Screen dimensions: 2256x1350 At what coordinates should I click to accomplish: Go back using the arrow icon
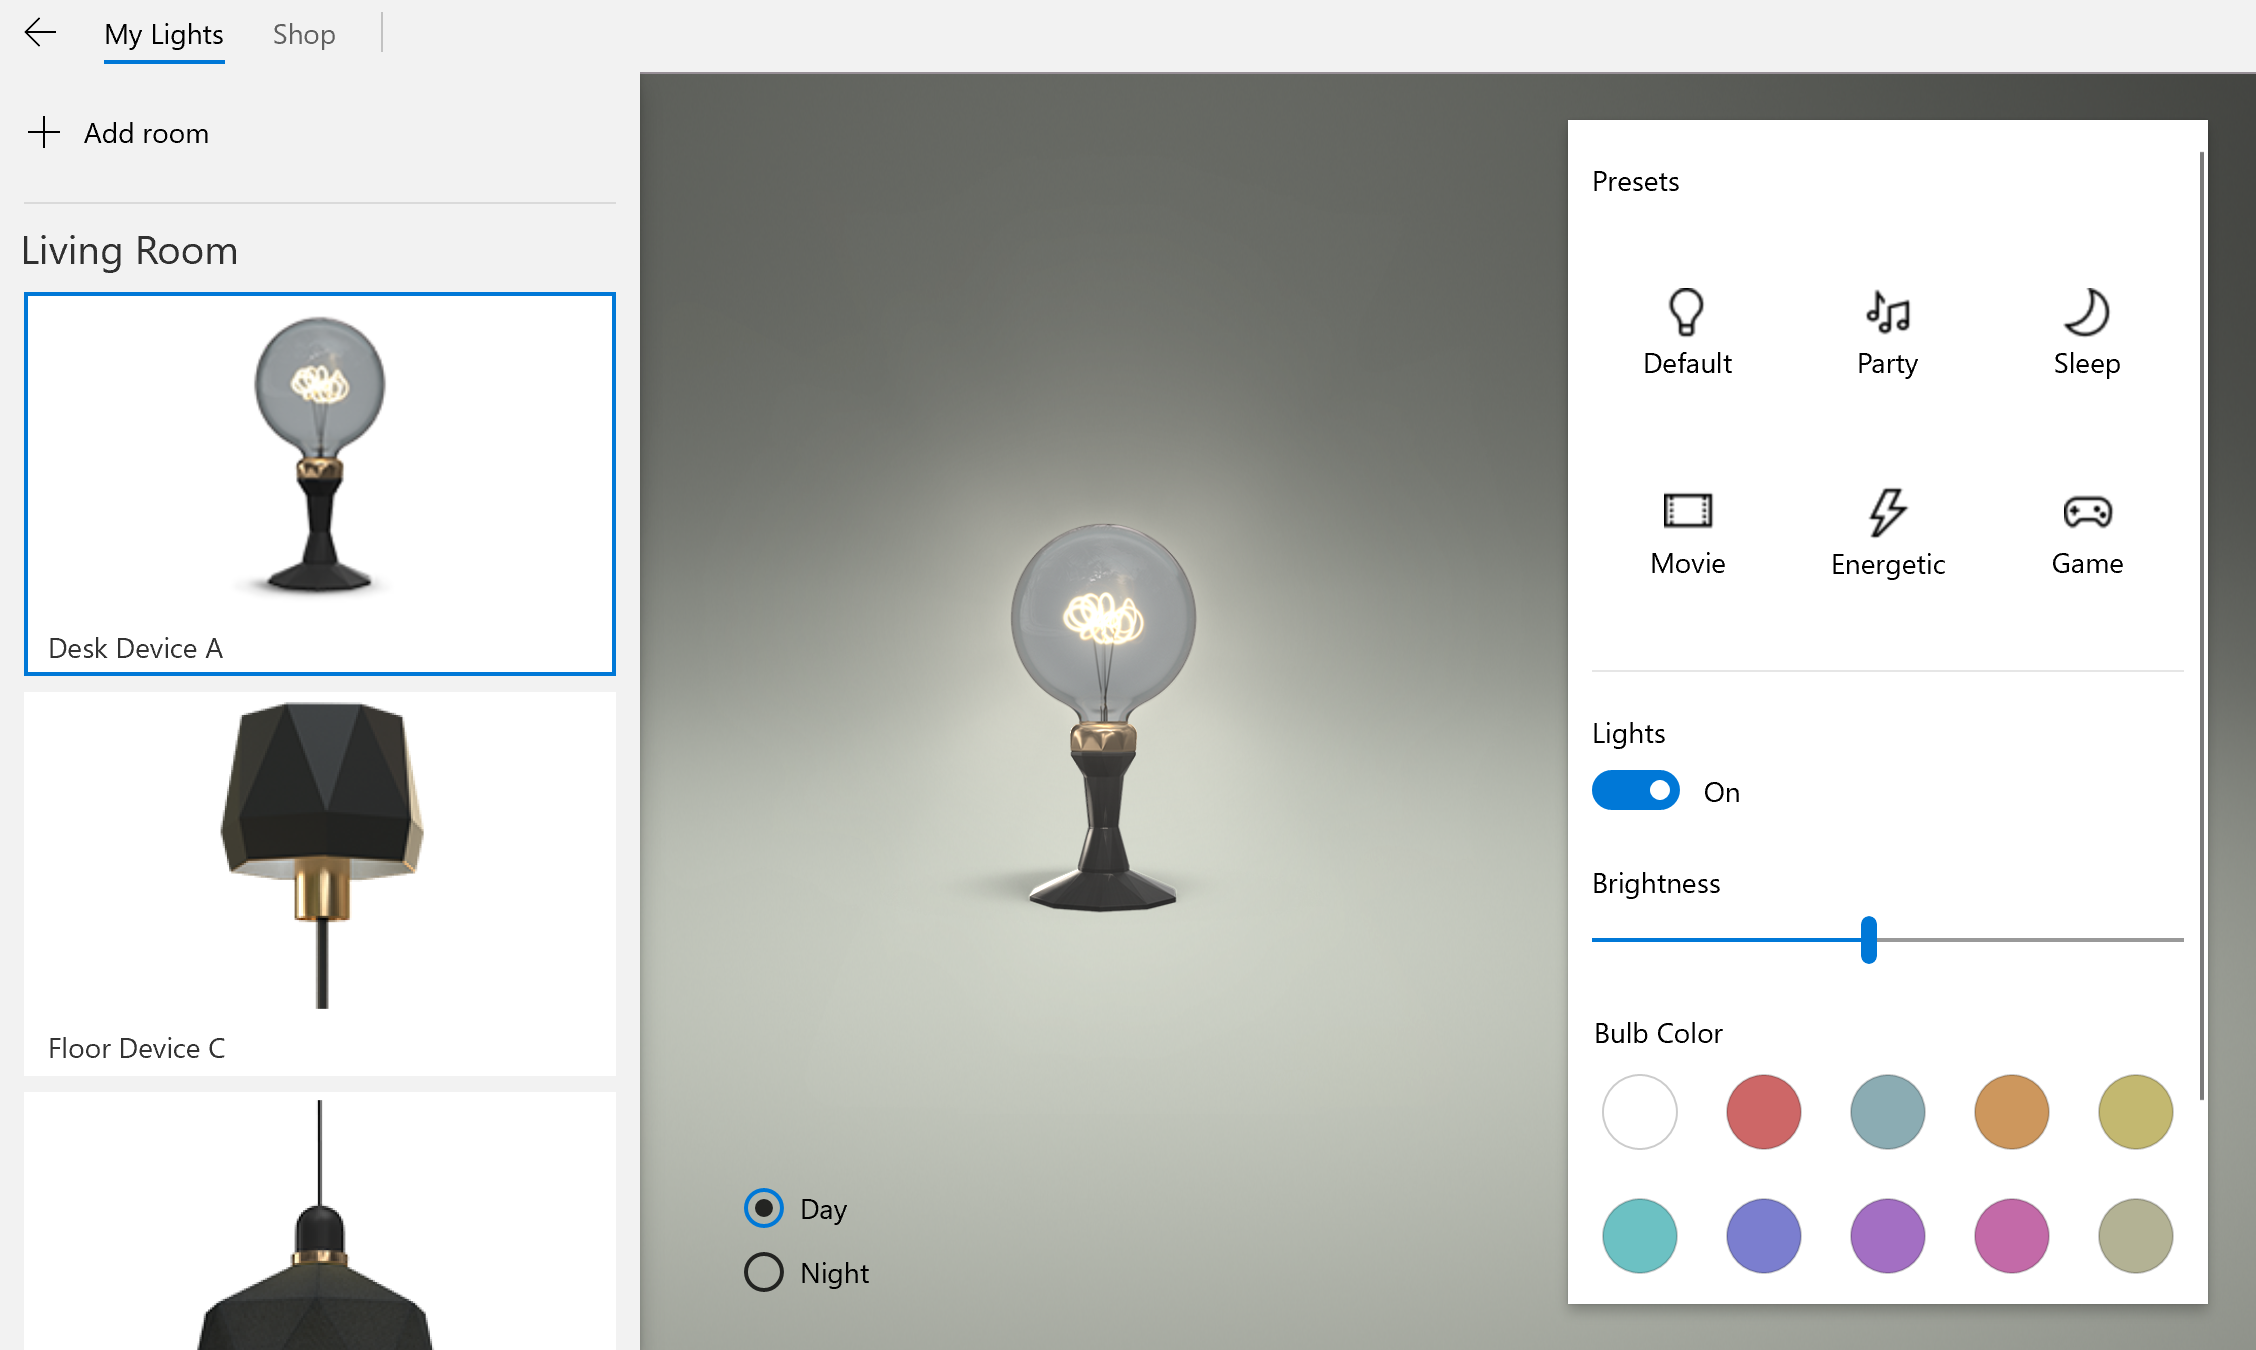[x=40, y=33]
